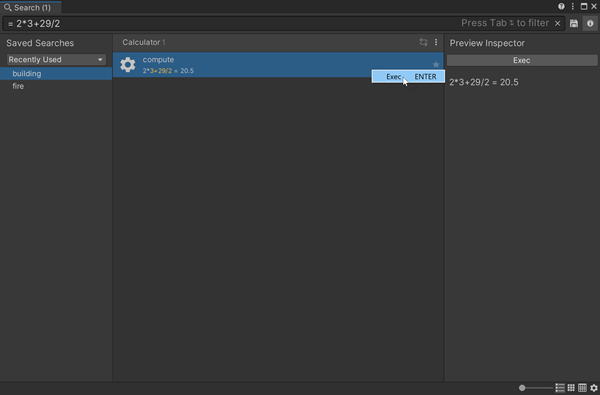The height and width of the screenshot is (395, 600).
Task: Mark compute result as favorite star
Action: tap(436, 64)
